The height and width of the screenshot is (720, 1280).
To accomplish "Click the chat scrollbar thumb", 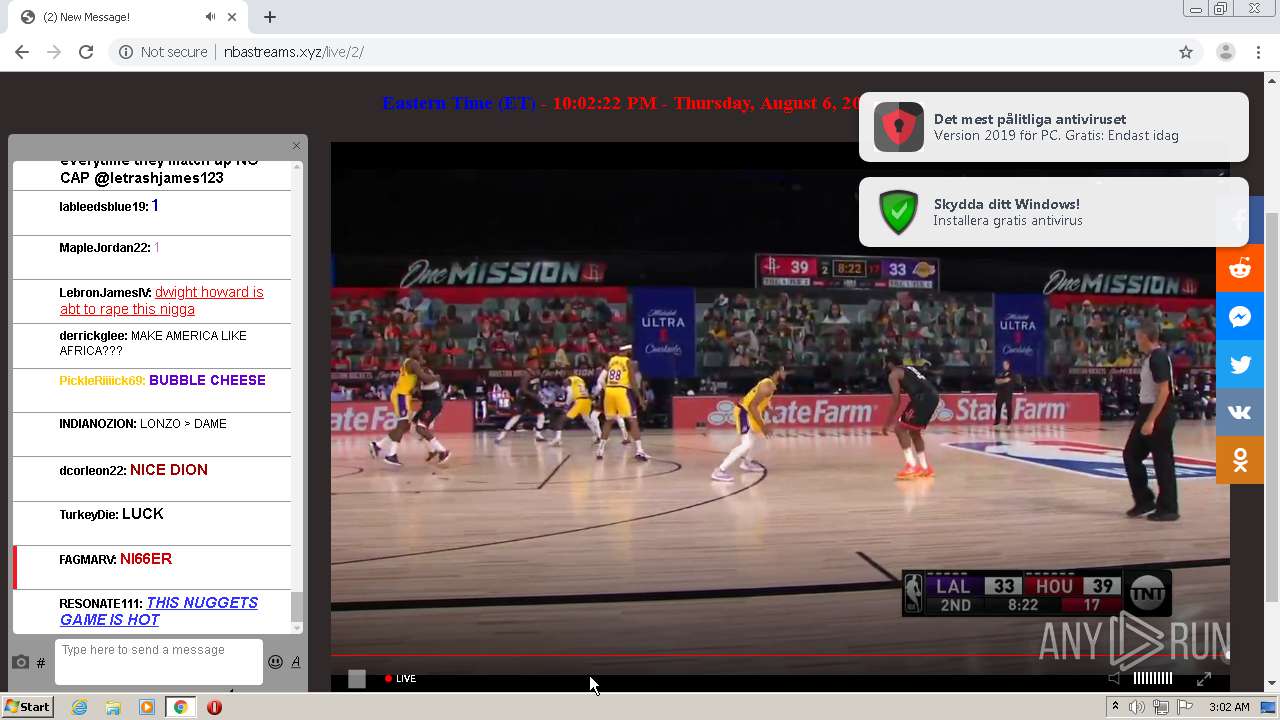I will (x=297, y=606).
